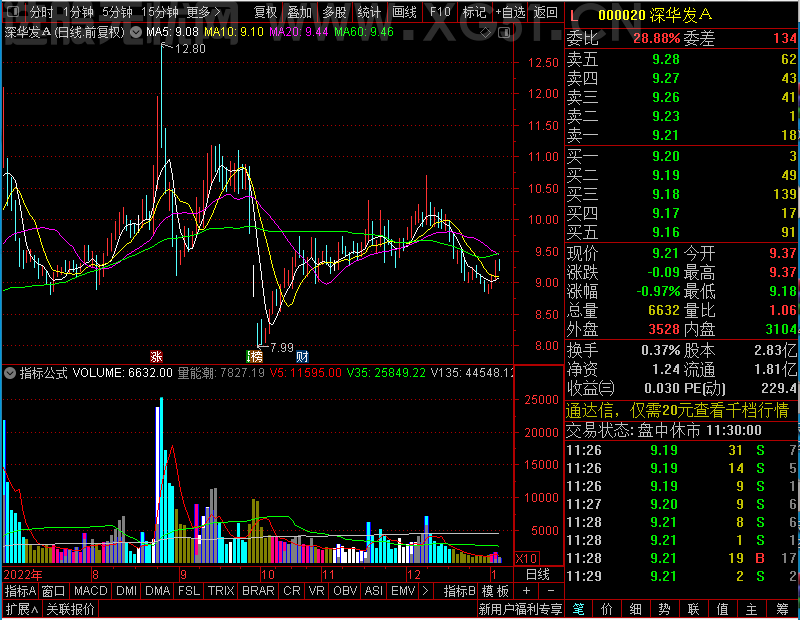The image size is (800, 620).
Task: Open 关联报价 related quotes
Action: tap(70, 609)
